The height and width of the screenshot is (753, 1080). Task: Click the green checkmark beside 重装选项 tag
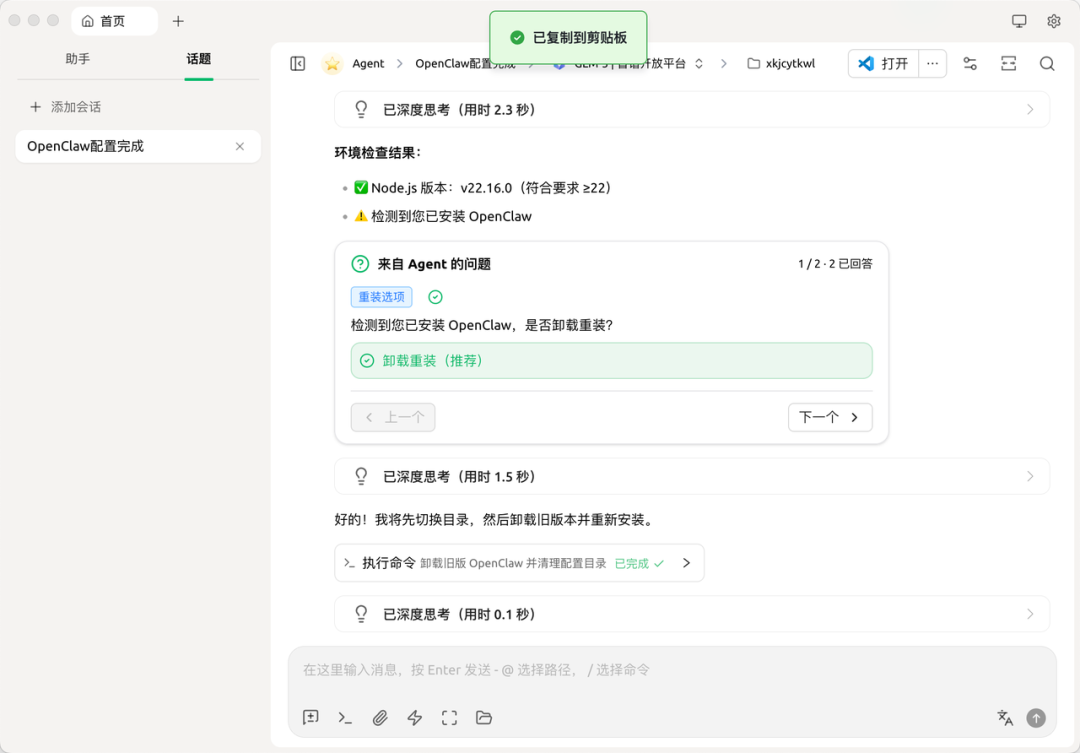[434, 296]
